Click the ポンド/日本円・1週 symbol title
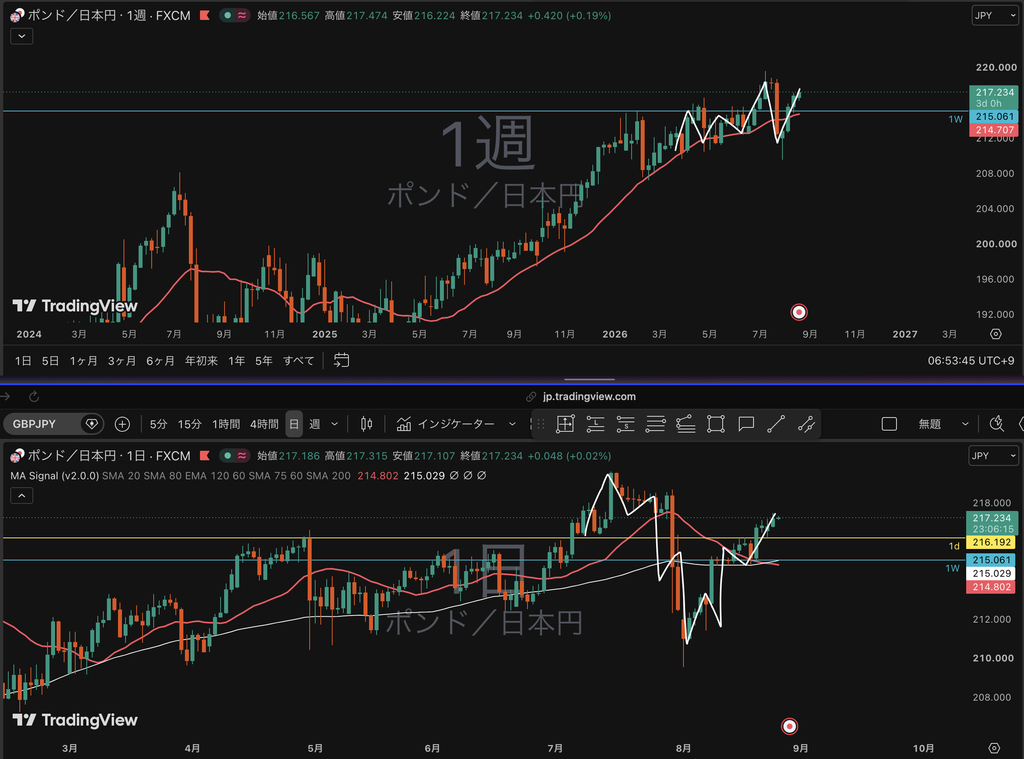The height and width of the screenshot is (759, 1024). pyautogui.click(x=108, y=15)
